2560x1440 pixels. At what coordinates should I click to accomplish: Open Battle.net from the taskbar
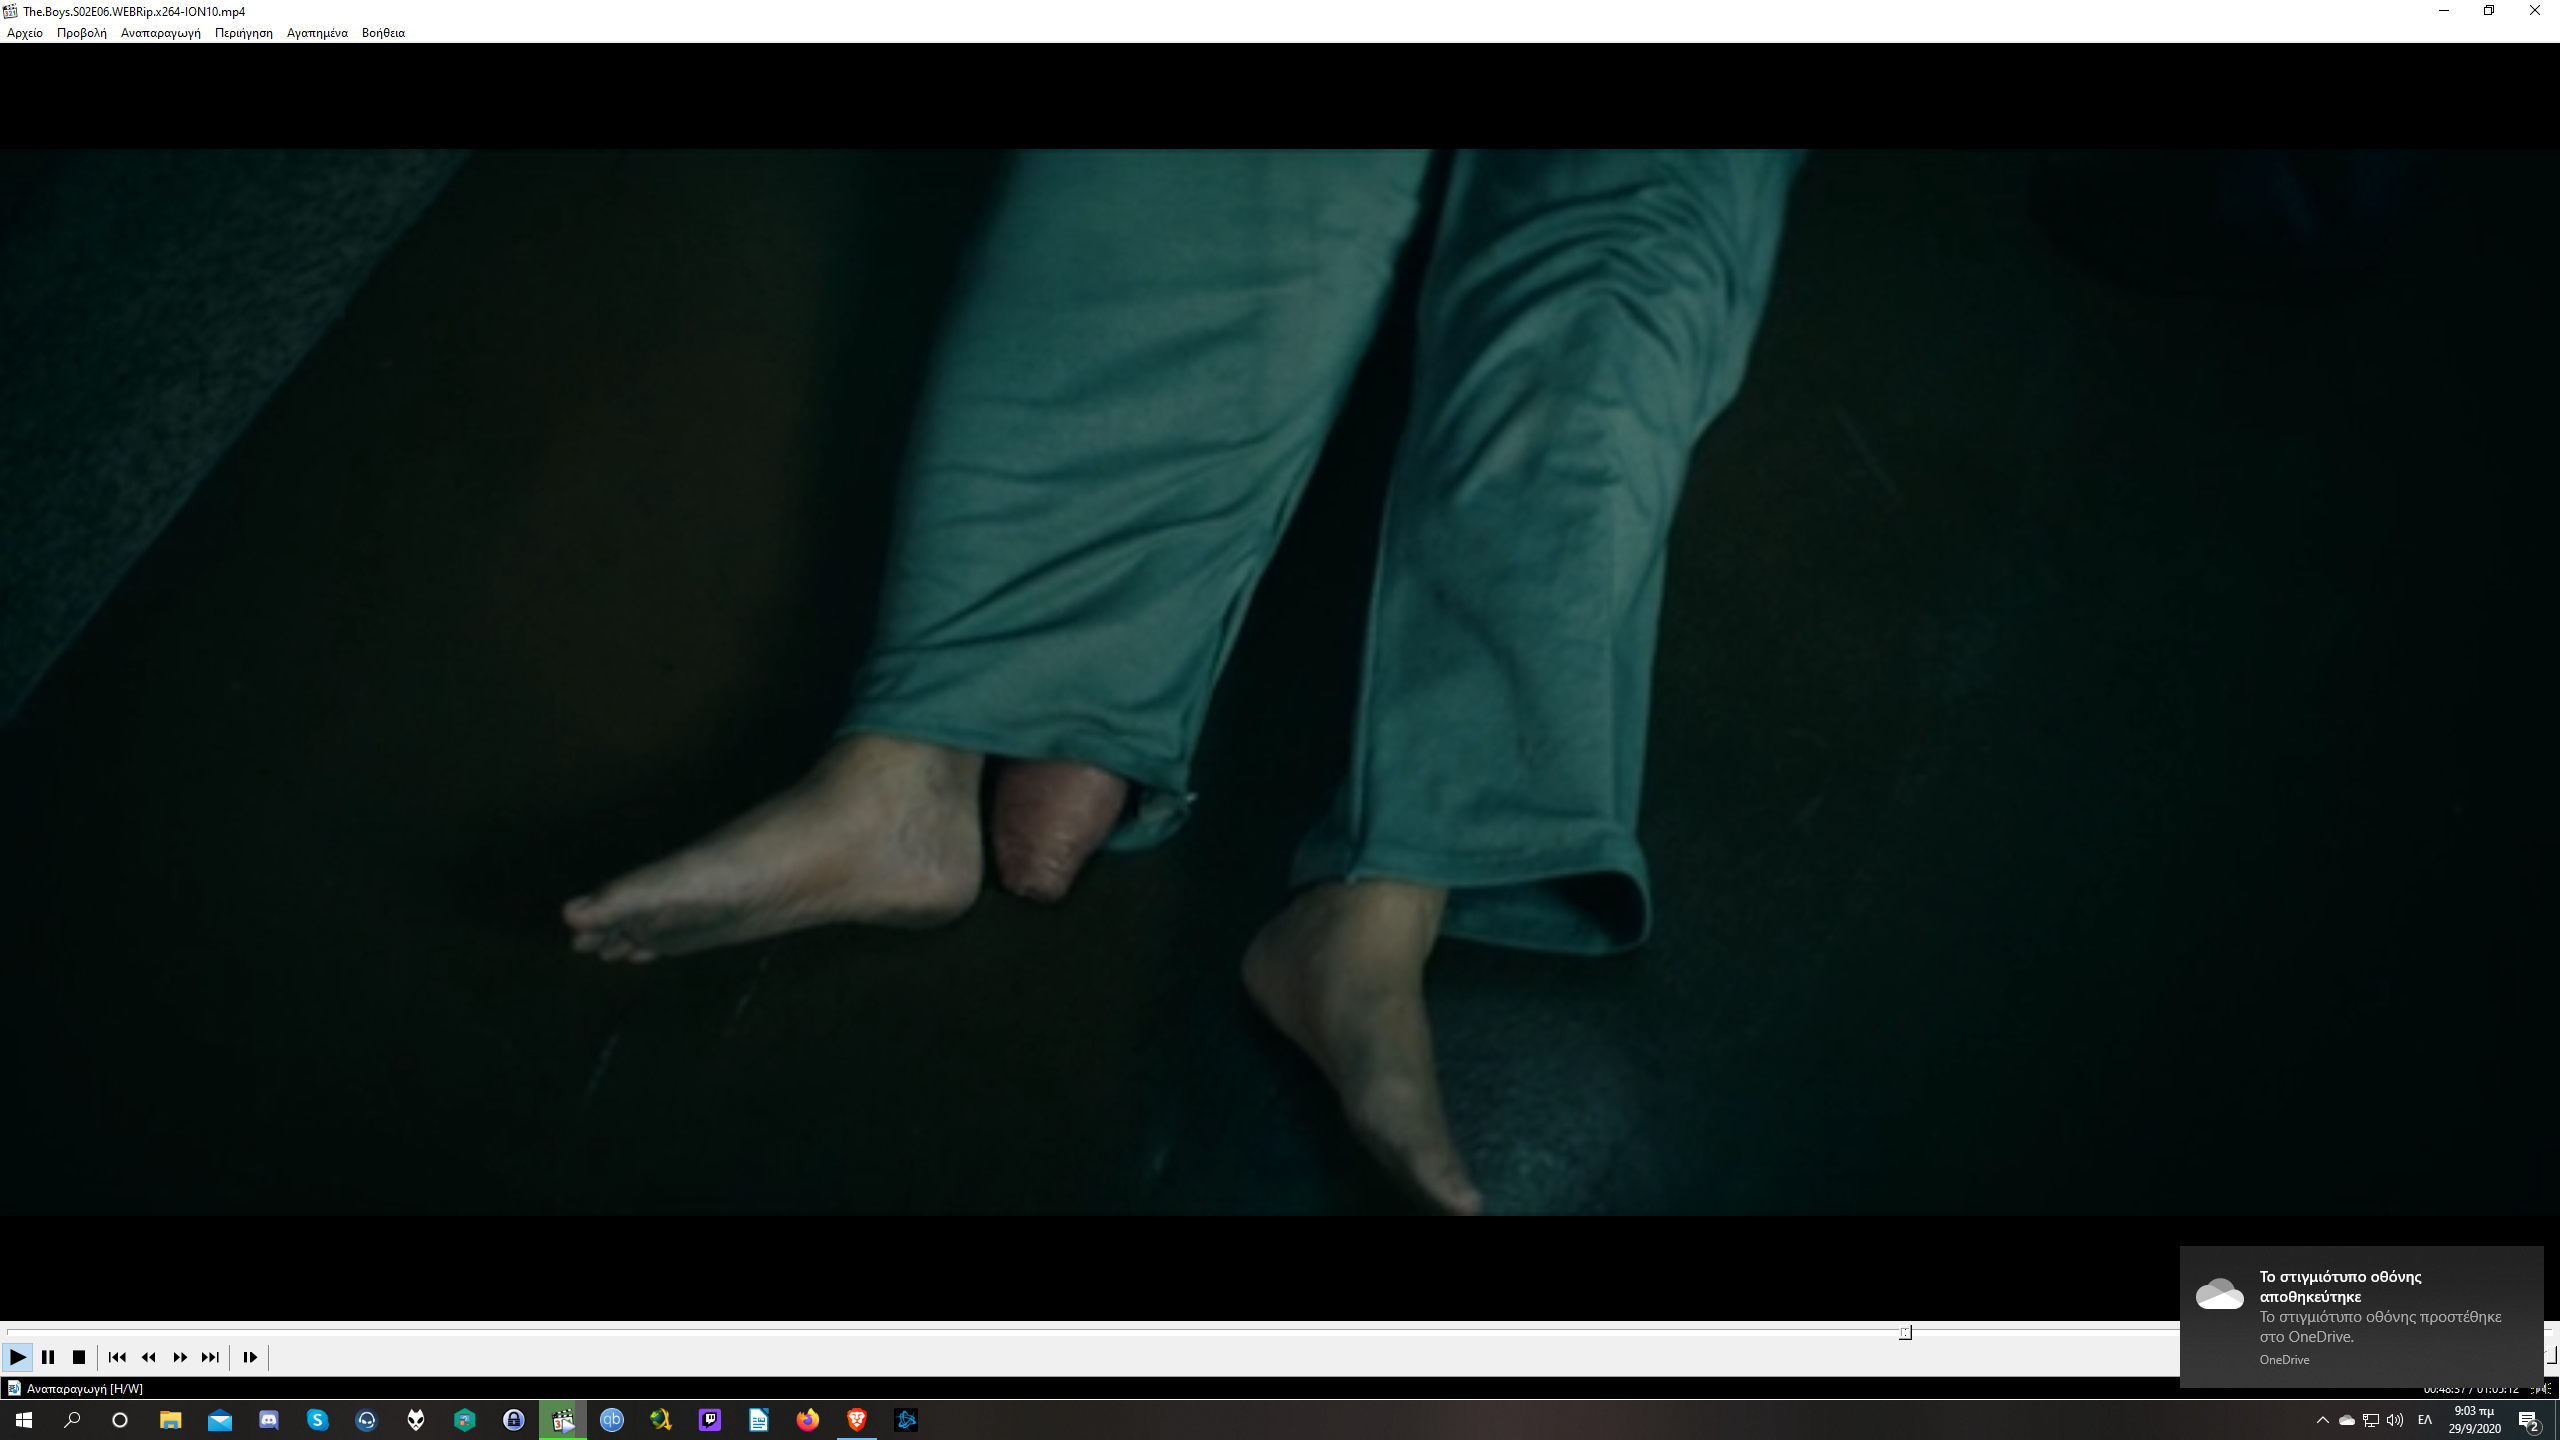(x=906, y=1420)
